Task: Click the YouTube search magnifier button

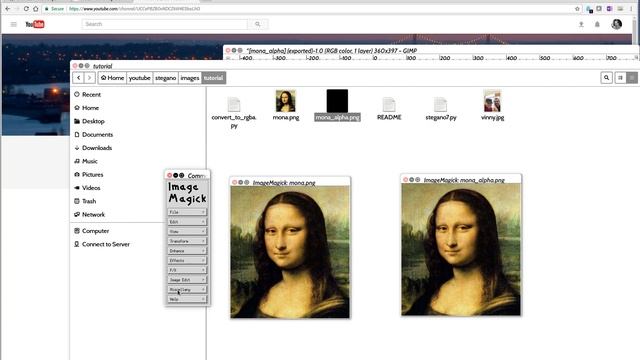Action: coord(258,24)
